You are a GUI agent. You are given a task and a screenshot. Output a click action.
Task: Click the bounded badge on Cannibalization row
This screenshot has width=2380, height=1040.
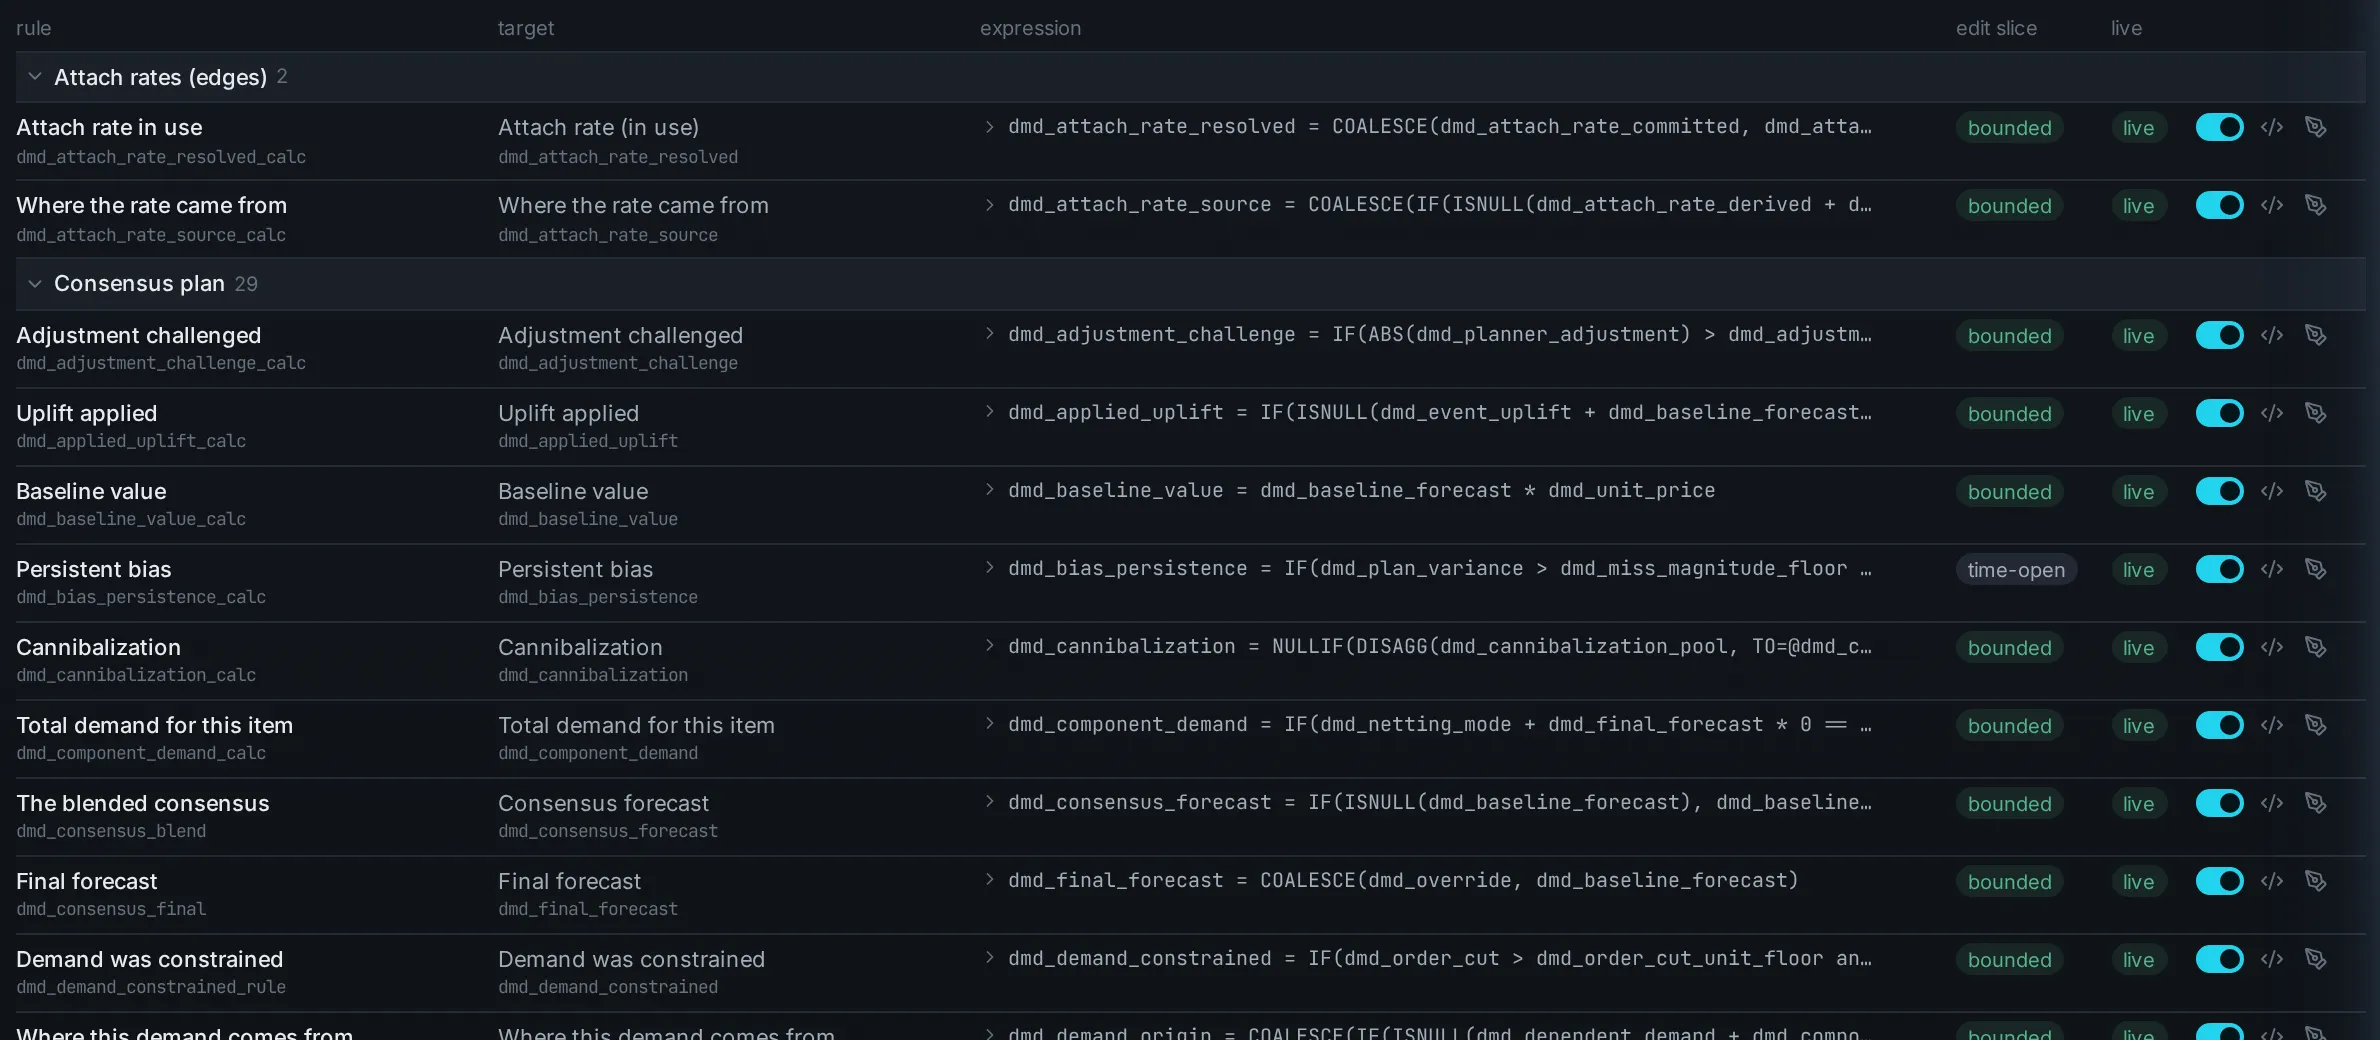[2009, 648]
